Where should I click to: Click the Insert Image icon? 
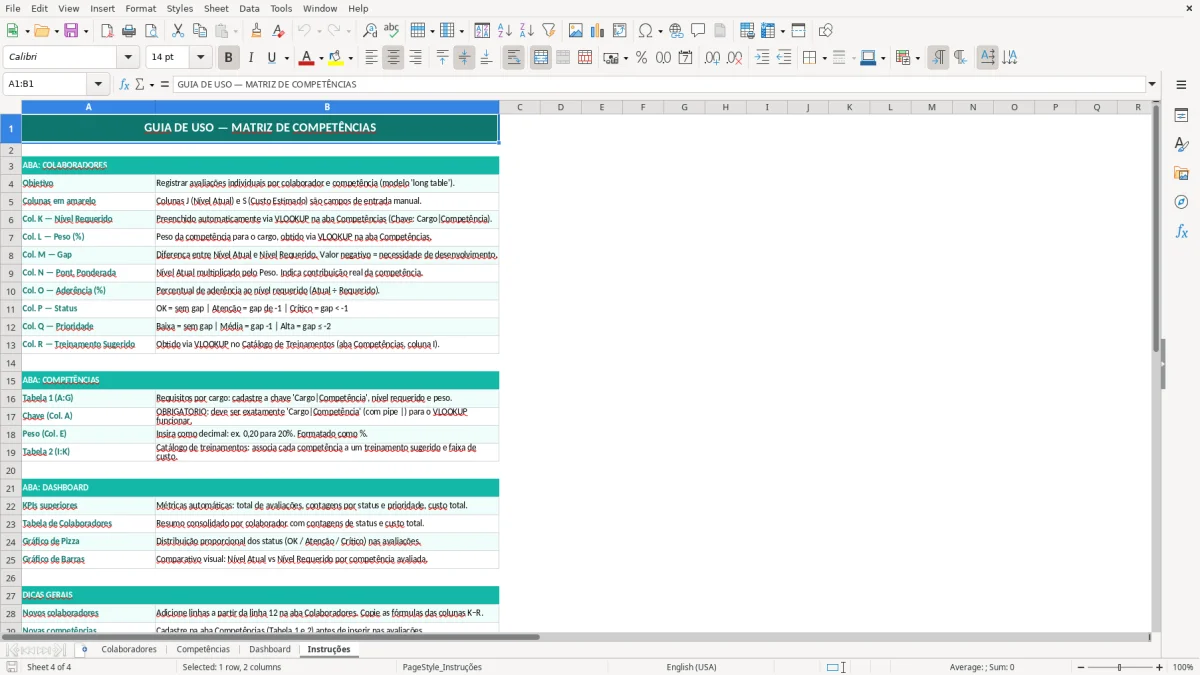click(x=576, y=30)
